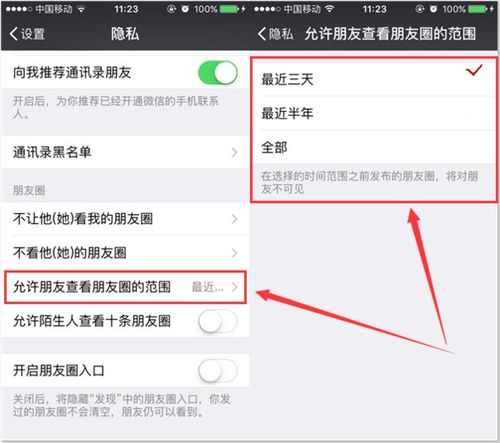Viewport: 500px width, 443px height.
Task: Expand 不看他(她)的朋友圈 chevron
Action: (x=235, y=253)
